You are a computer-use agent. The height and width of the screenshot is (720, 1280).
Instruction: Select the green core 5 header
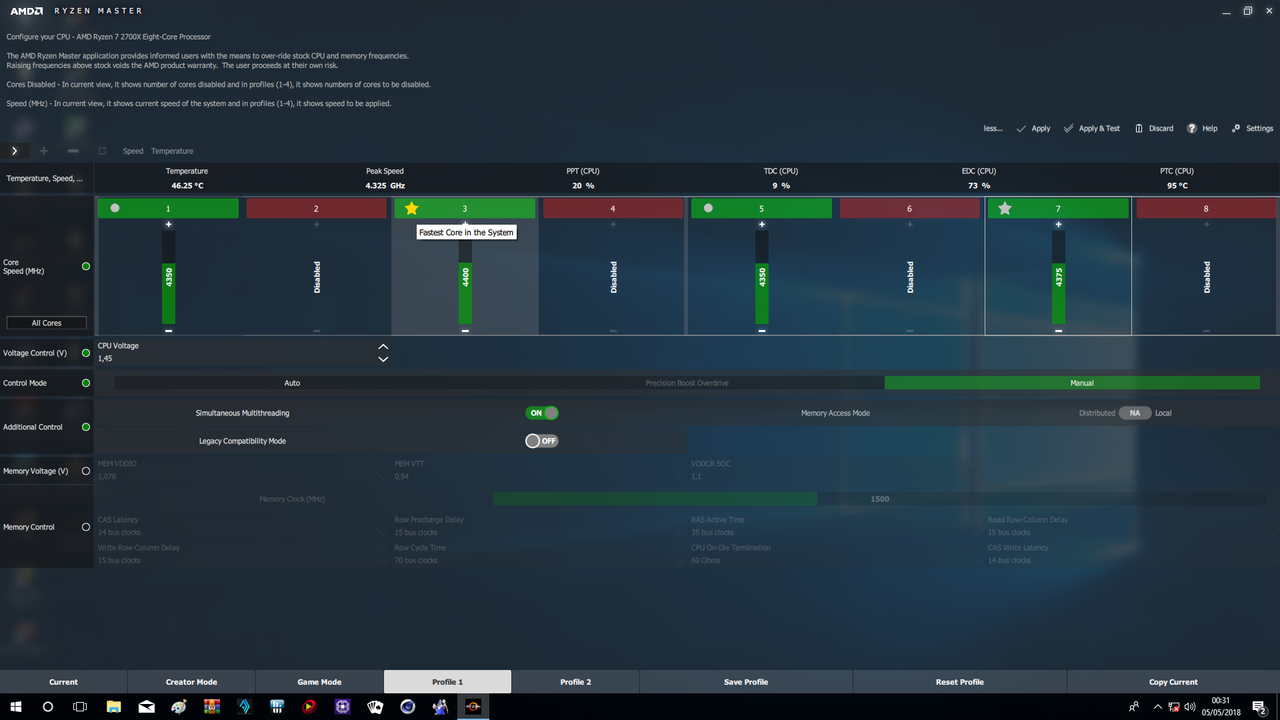pyautogui.click(x=761, y=208)
